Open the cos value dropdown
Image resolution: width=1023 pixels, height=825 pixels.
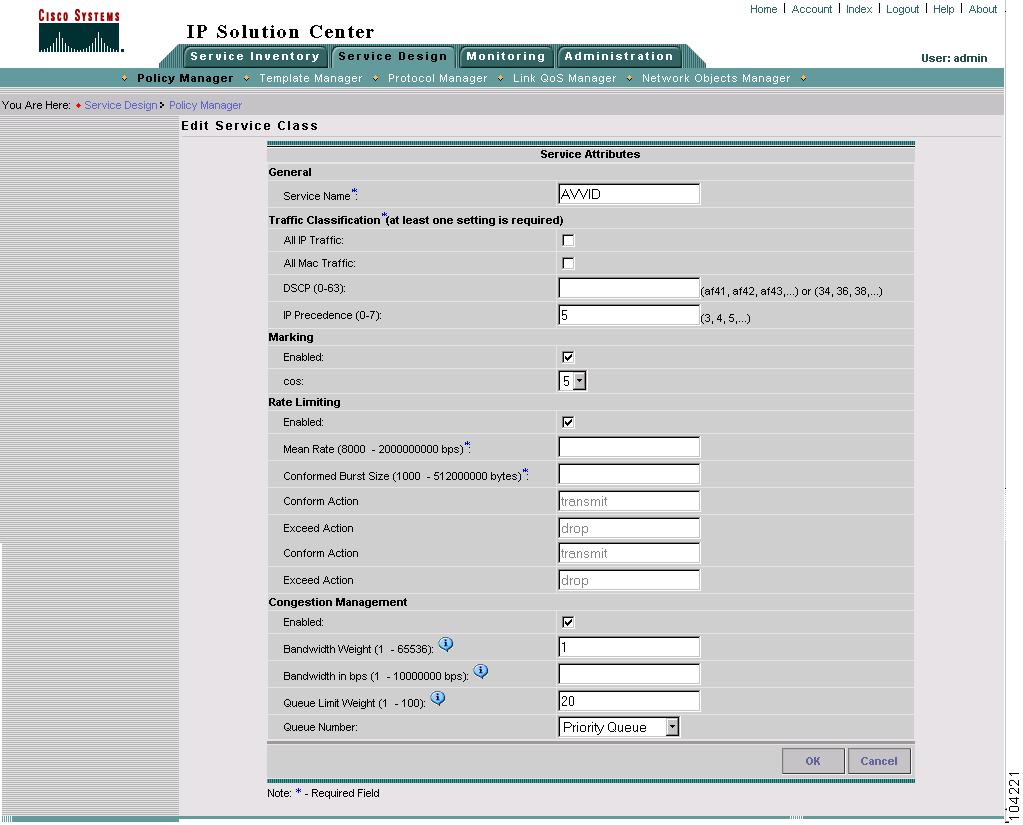(573, 381)
